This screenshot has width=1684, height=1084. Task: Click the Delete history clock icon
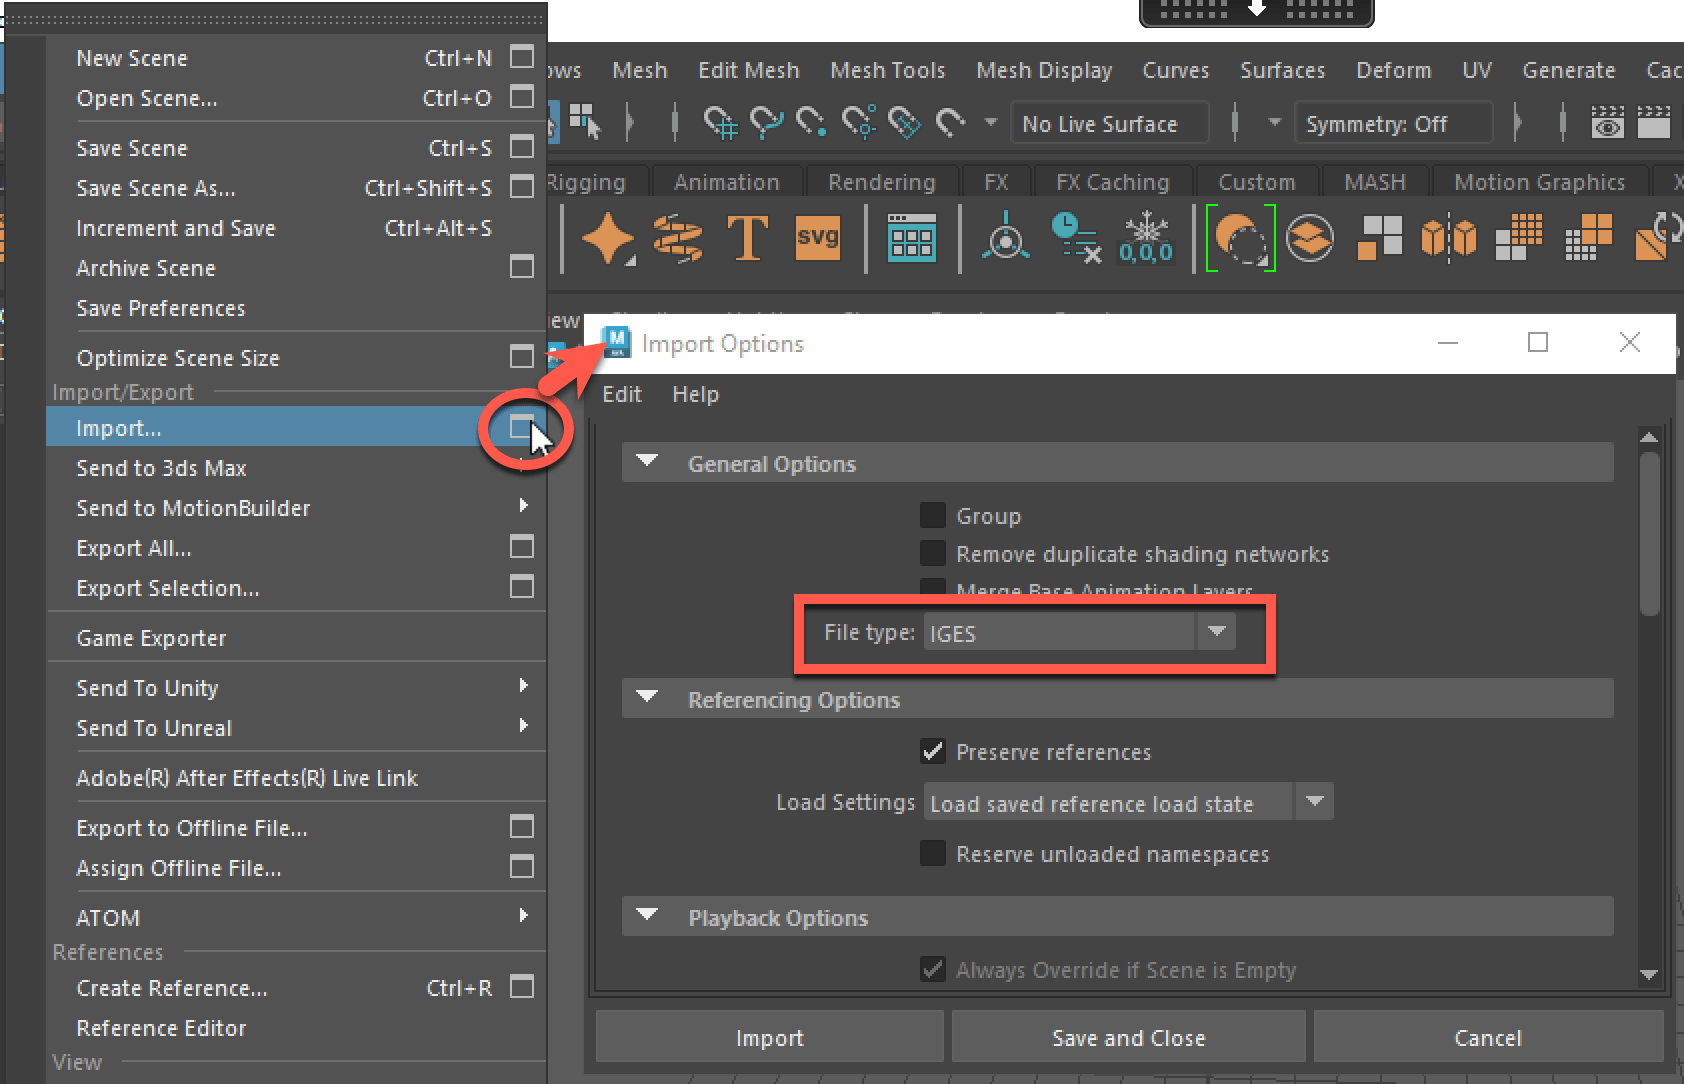pyautogui.click(x=1075, y=237)
